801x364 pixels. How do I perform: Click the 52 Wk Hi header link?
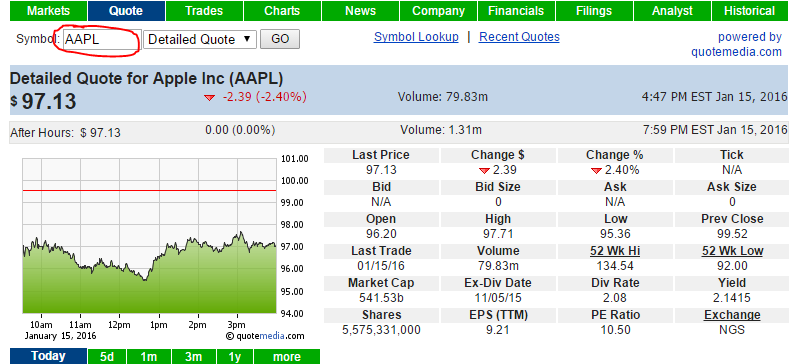coord(615,251)
